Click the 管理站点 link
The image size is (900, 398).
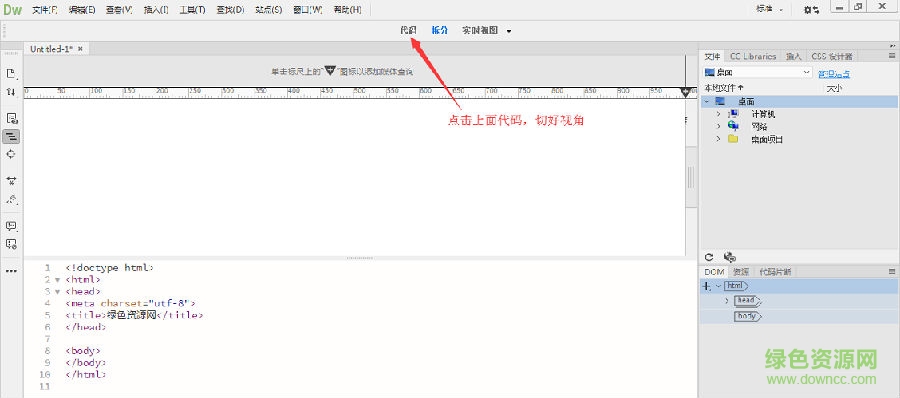834,74
